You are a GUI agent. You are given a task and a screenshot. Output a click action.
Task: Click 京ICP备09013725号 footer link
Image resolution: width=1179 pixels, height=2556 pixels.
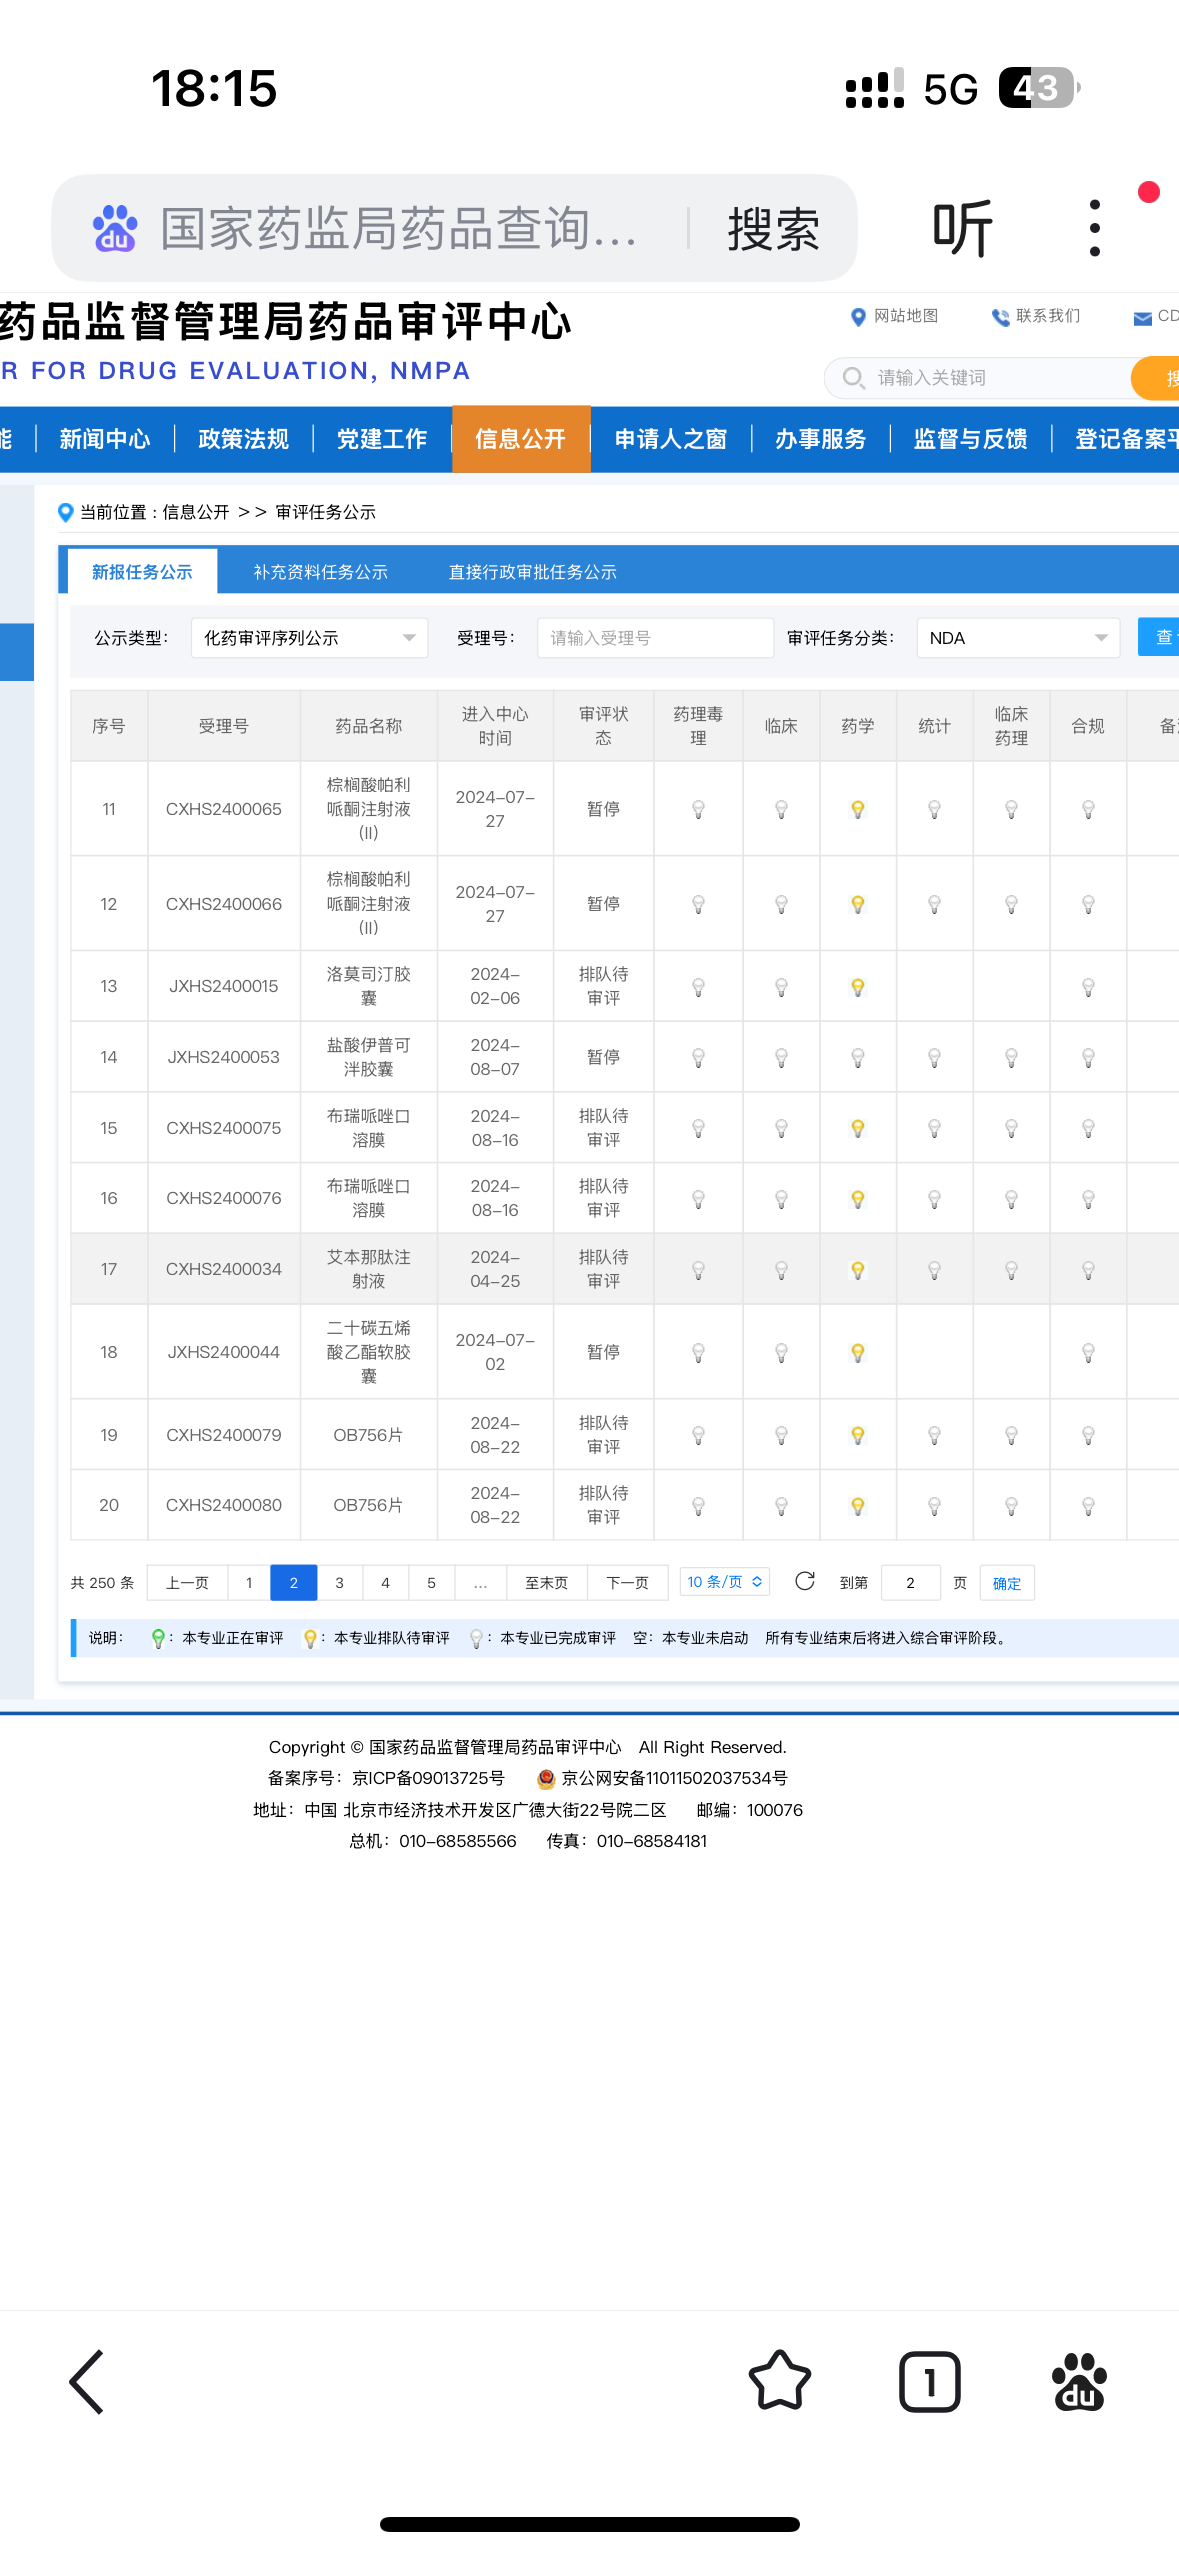[x=428, y=1778]
